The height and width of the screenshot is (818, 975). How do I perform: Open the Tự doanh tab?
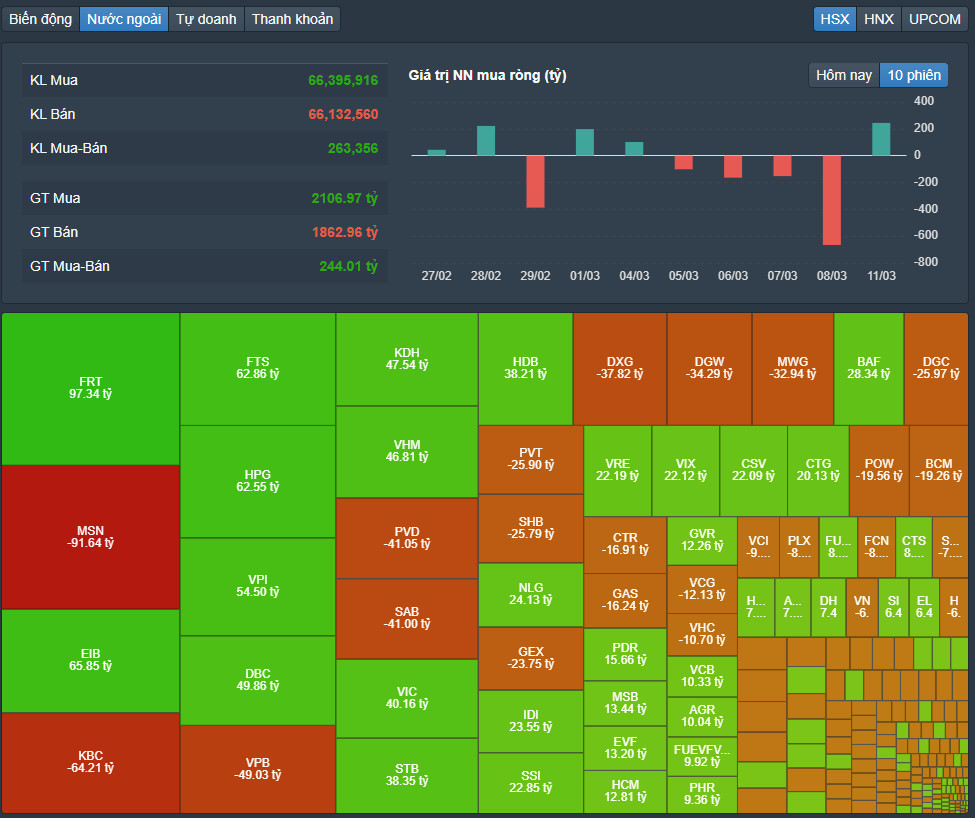tap(206, 19)
